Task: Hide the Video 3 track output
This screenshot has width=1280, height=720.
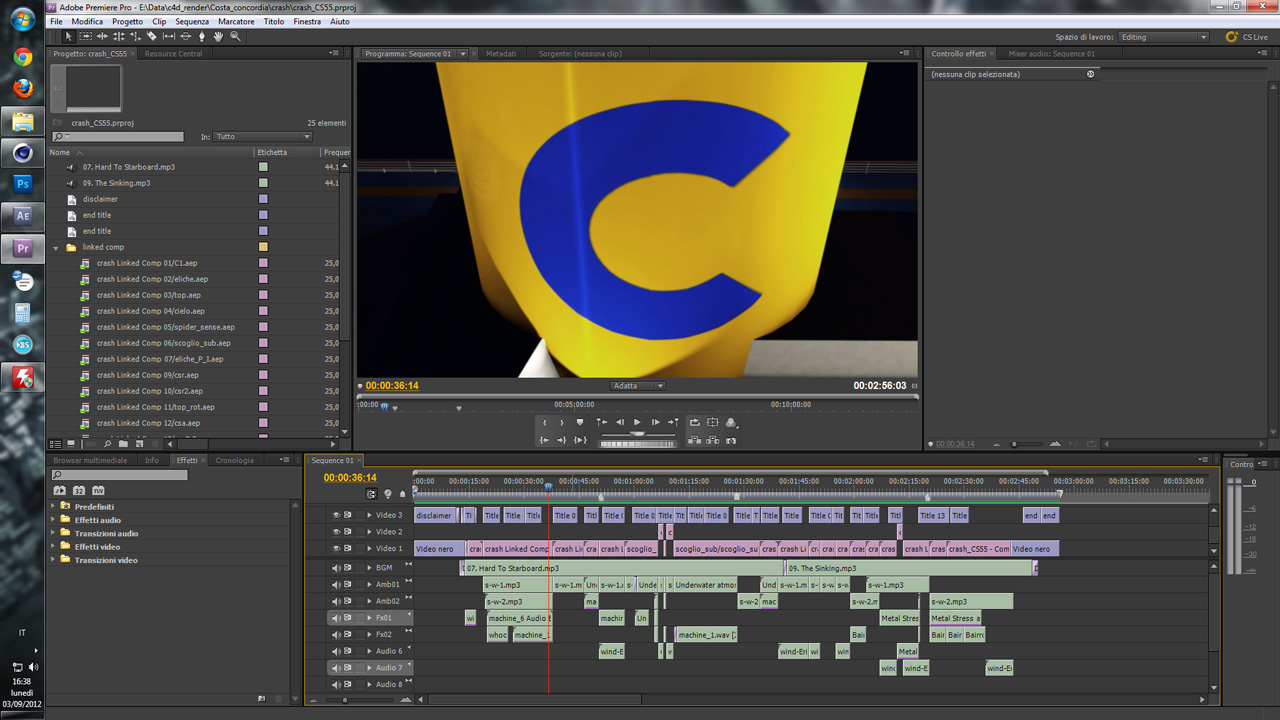Action: point(336,515)
